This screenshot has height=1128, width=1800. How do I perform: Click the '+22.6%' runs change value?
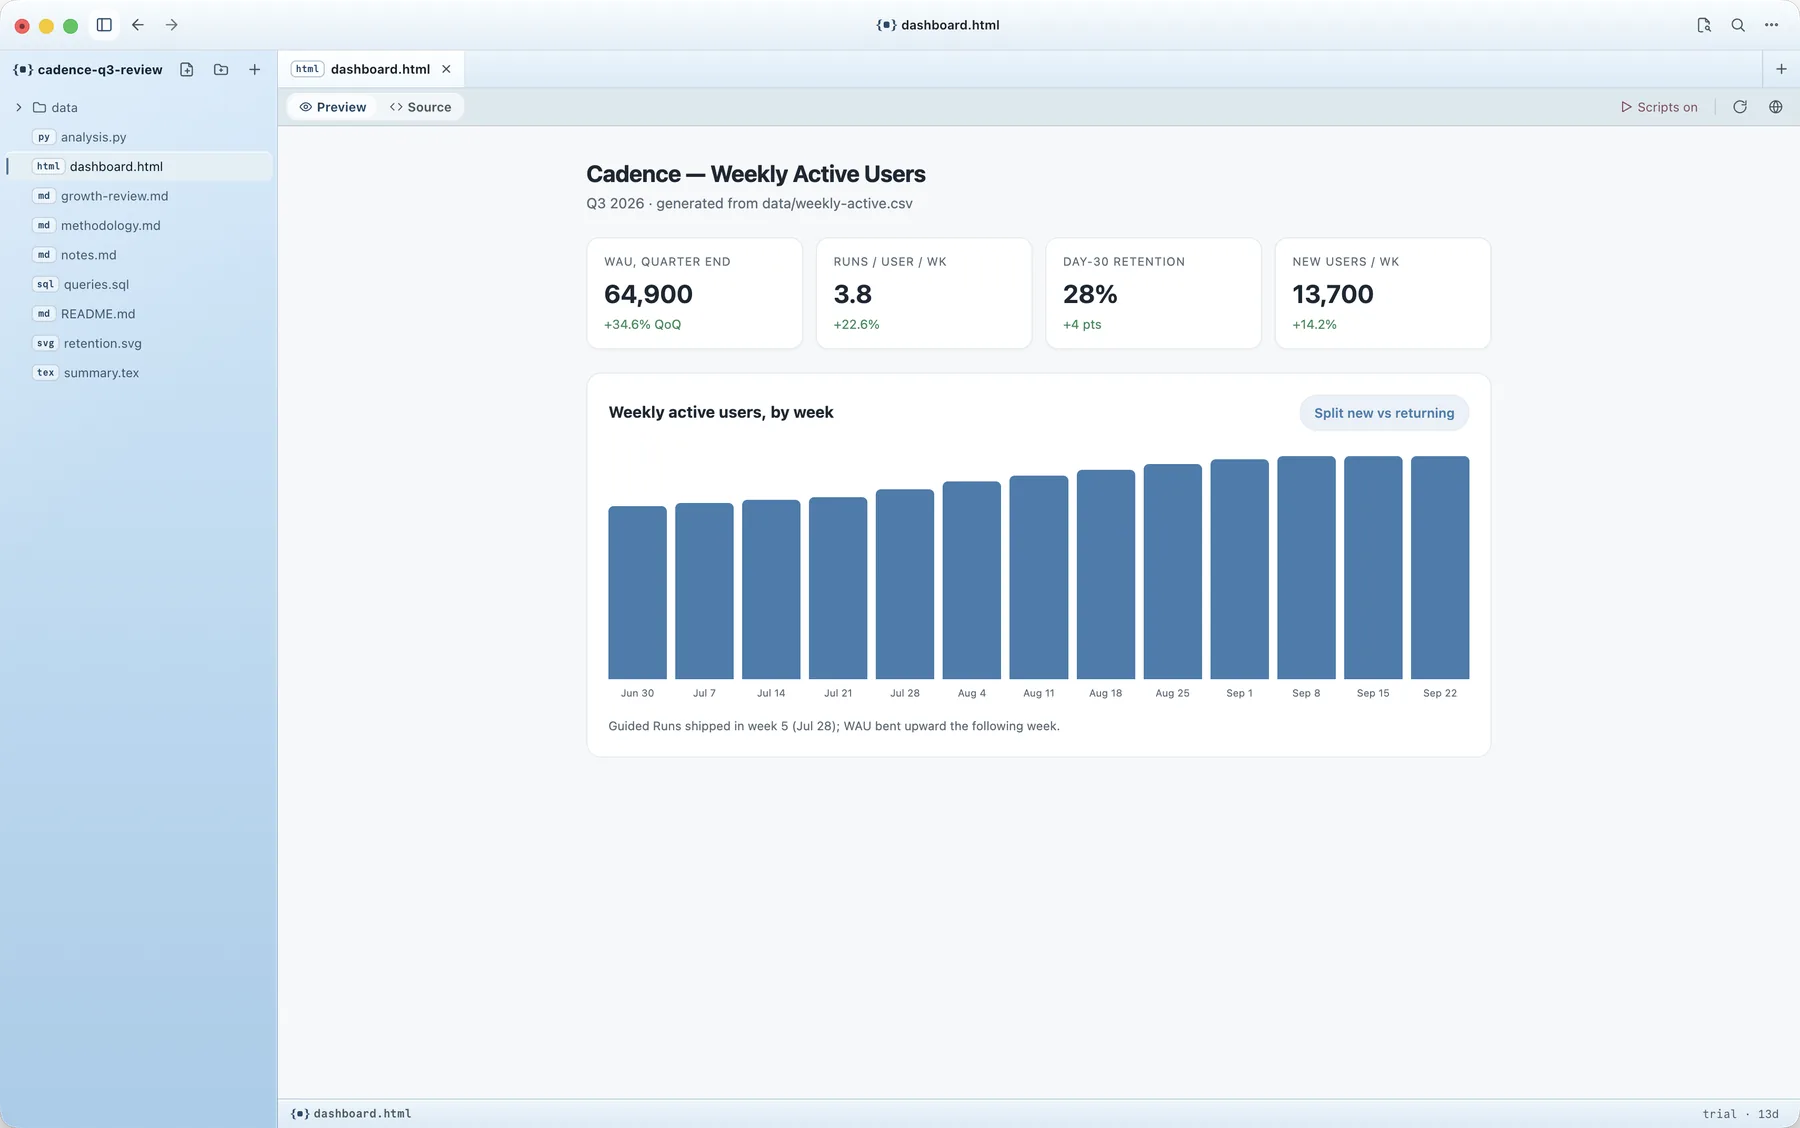coord(856,325)
